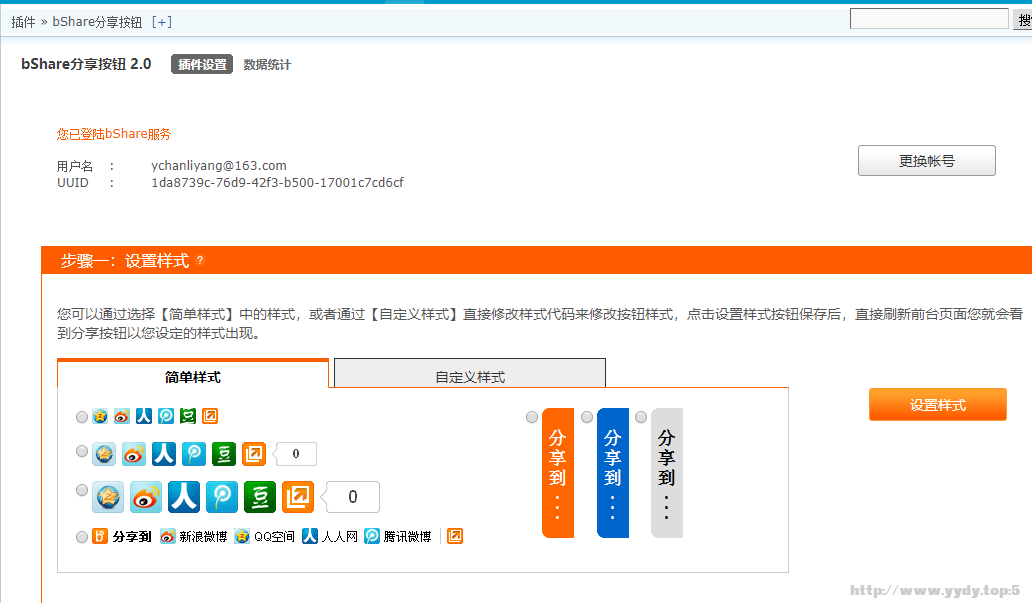Click the small Sina Weibo icon in the smallest icon row
This screenshot has width=1032, height=603.
pos(122,416)
